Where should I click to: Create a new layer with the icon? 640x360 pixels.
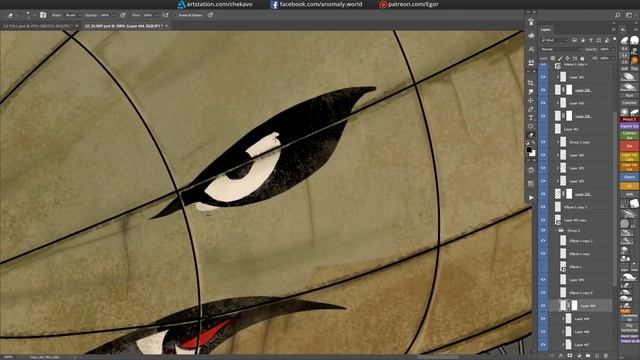point(597,356)
